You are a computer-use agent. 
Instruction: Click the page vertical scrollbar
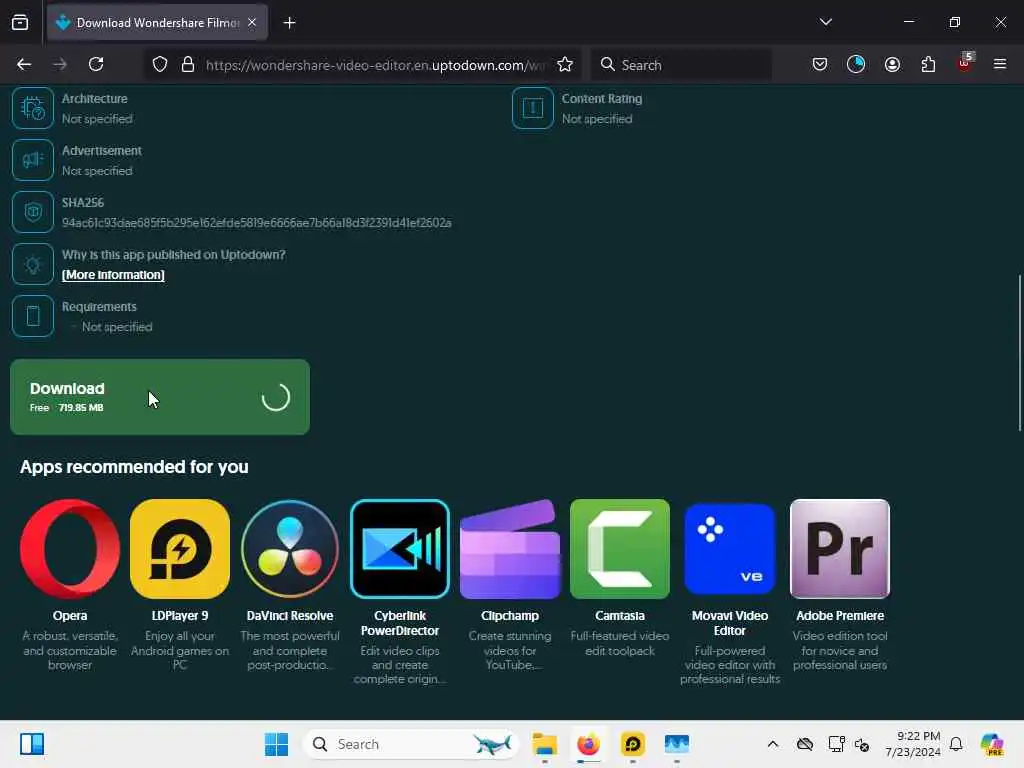(1019, 353)
